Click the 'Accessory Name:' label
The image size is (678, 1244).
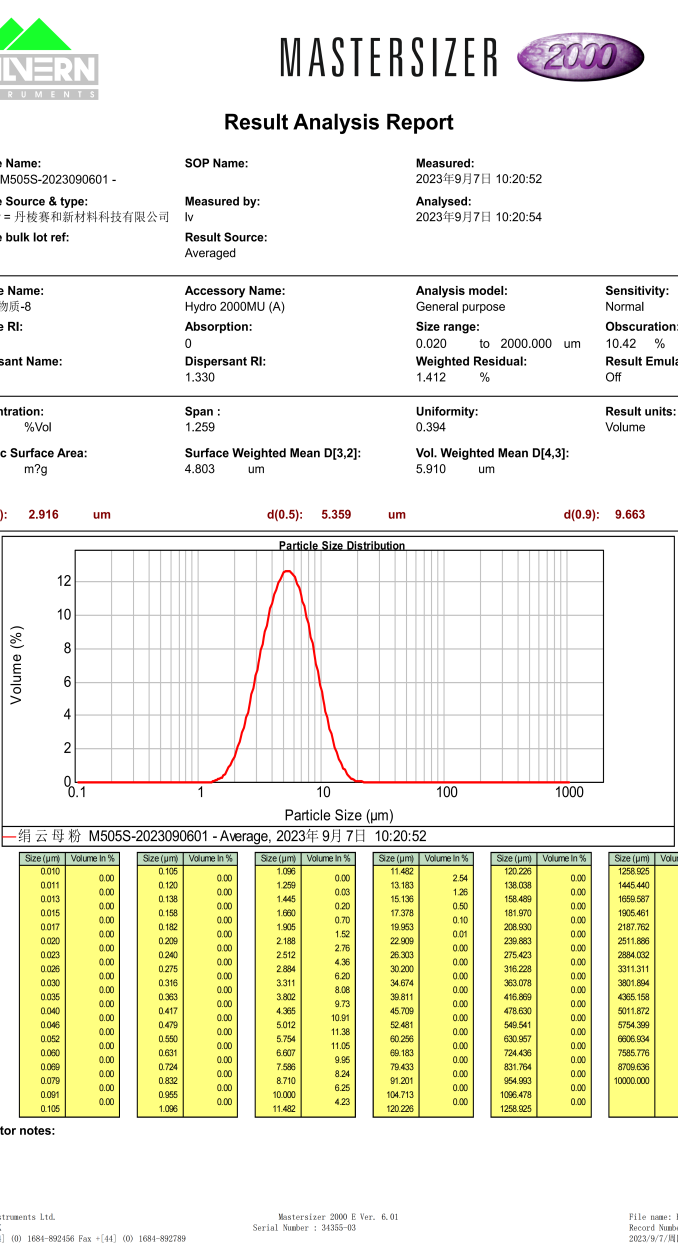(x=235, y=291)
